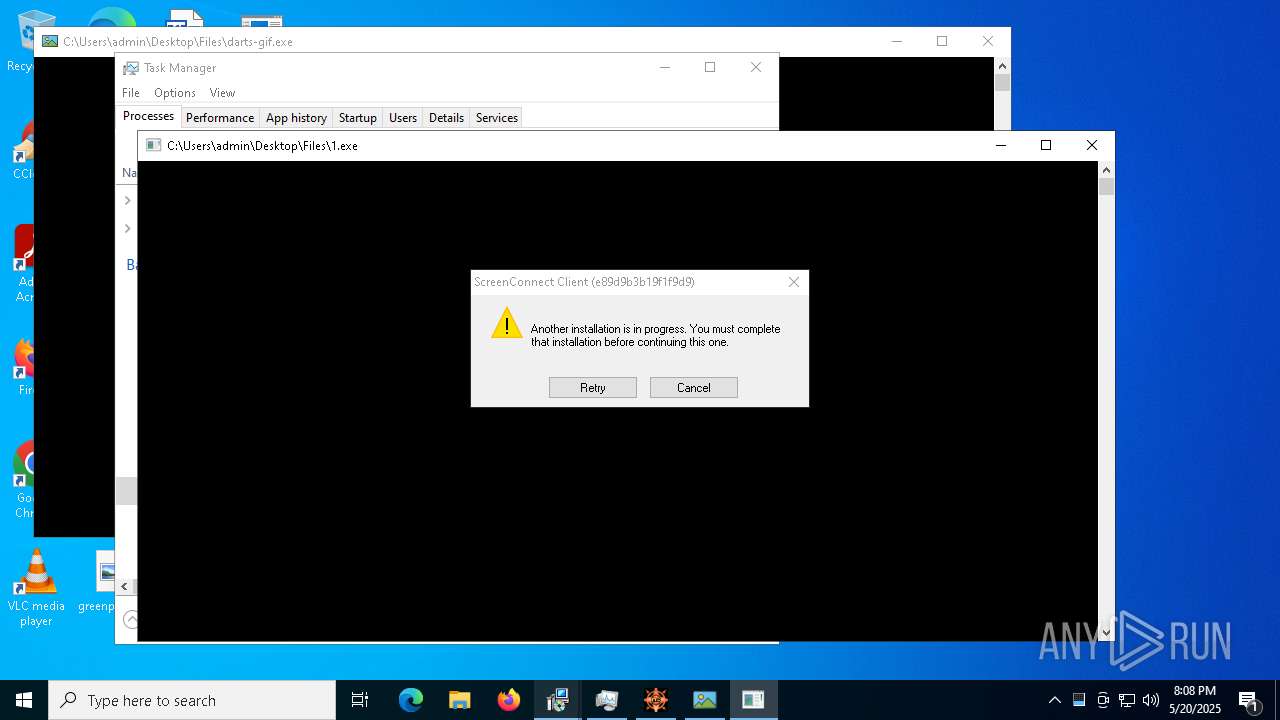
Task: Open the Recycle Bin desktop icon
Action: click(x=20, y=40)
